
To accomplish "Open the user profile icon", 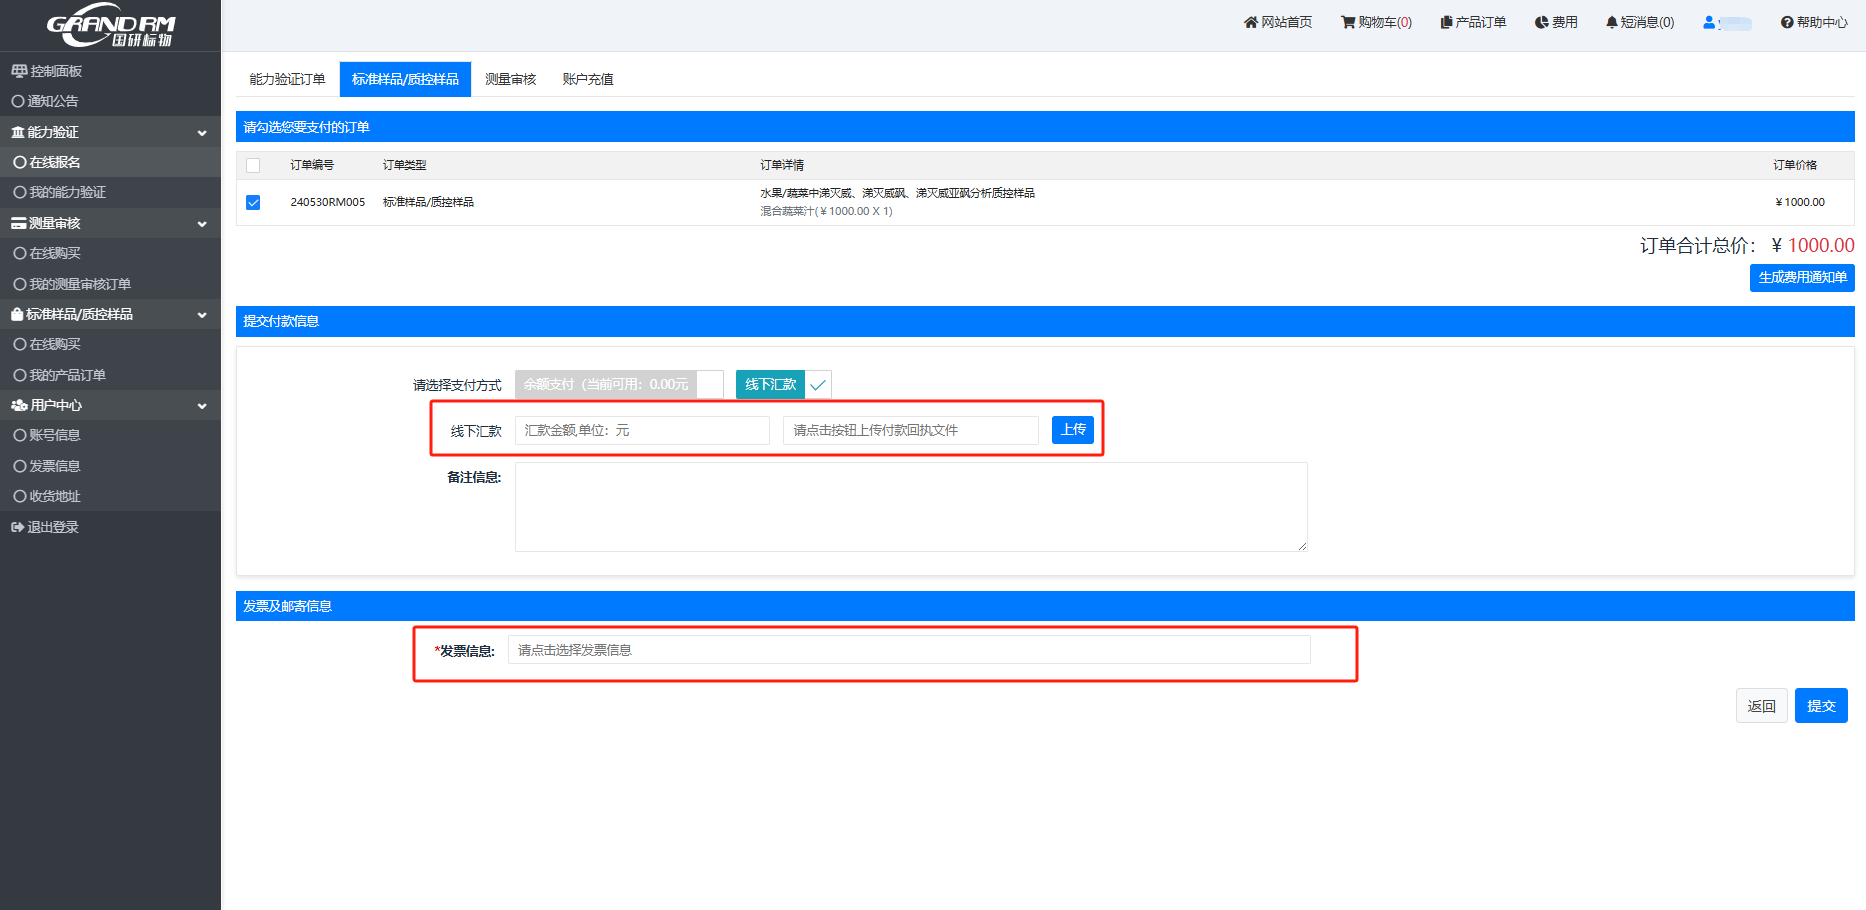I will coord(1709,22).
